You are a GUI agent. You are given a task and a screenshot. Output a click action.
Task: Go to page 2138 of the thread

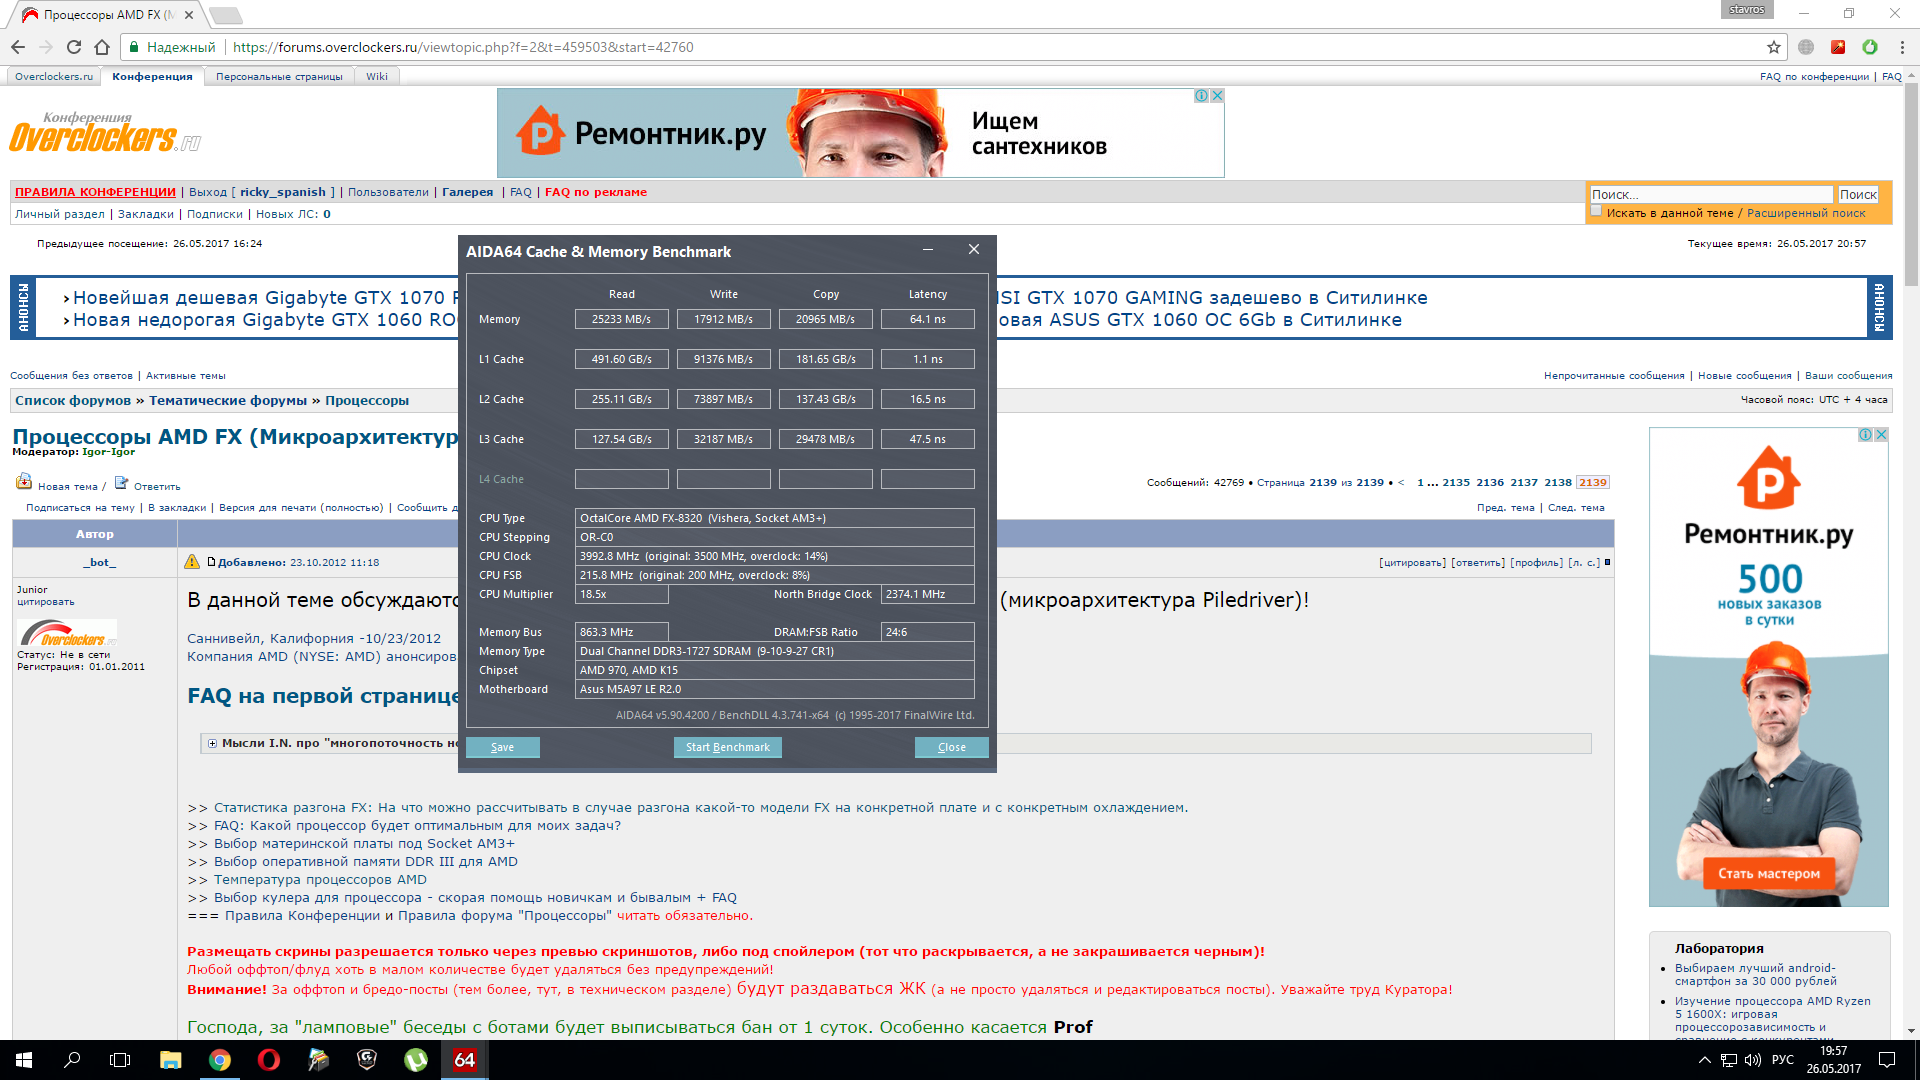(x=1558, y=482)
